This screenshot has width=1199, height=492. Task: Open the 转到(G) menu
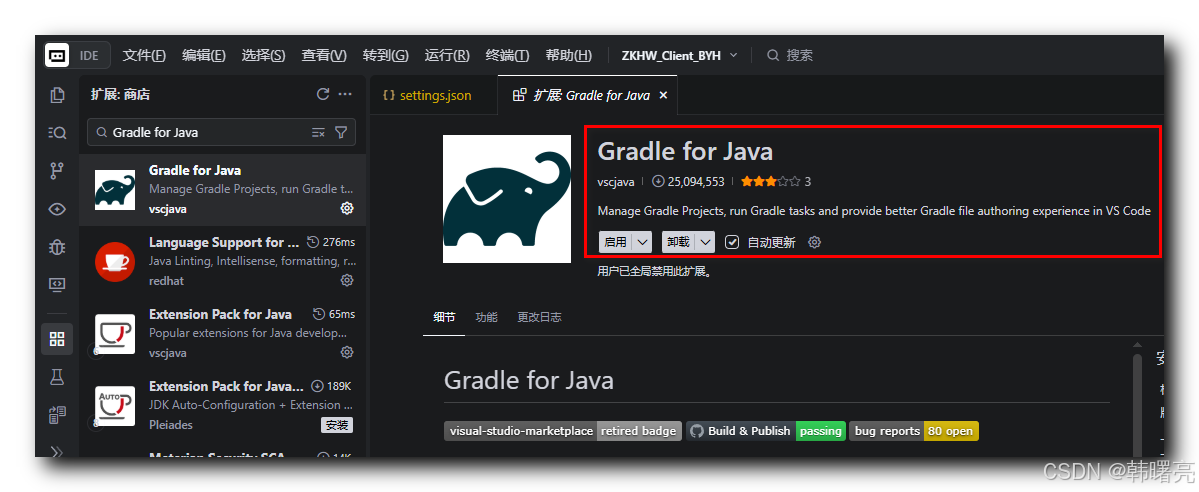pos(385,55)
